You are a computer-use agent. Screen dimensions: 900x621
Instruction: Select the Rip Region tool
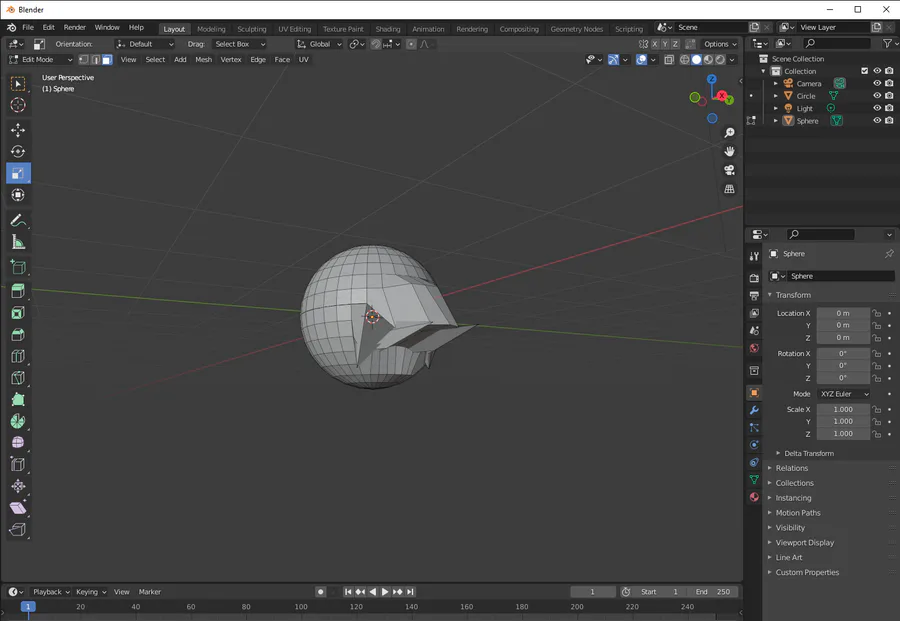click(x=18, y=529)
